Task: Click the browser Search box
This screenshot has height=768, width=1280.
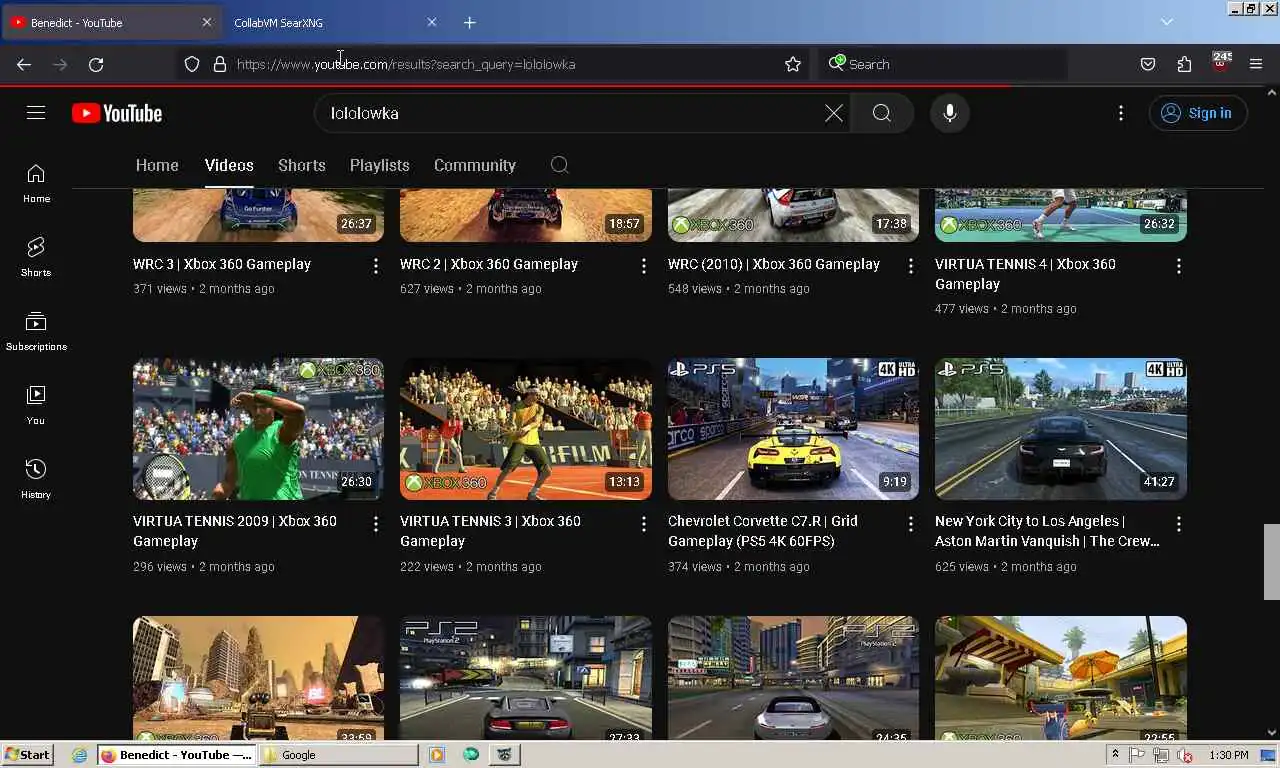Action: (942, 64)
